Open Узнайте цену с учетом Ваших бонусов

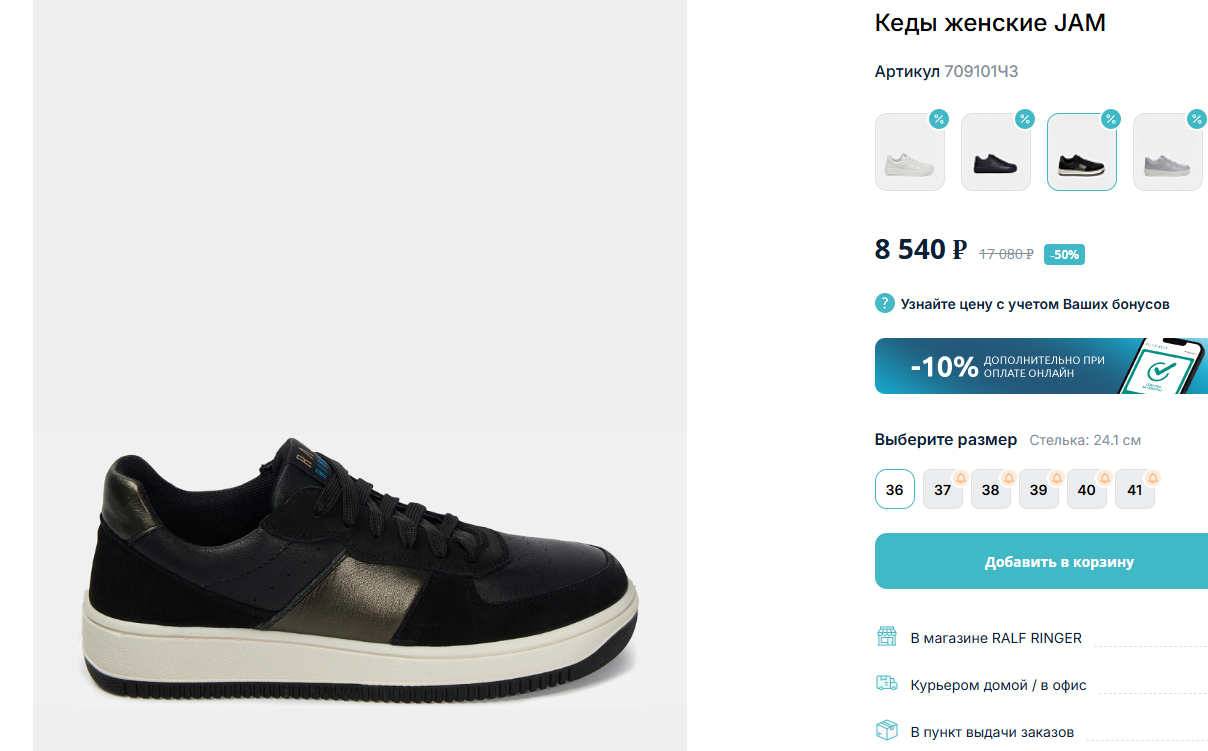(1035, 304)
